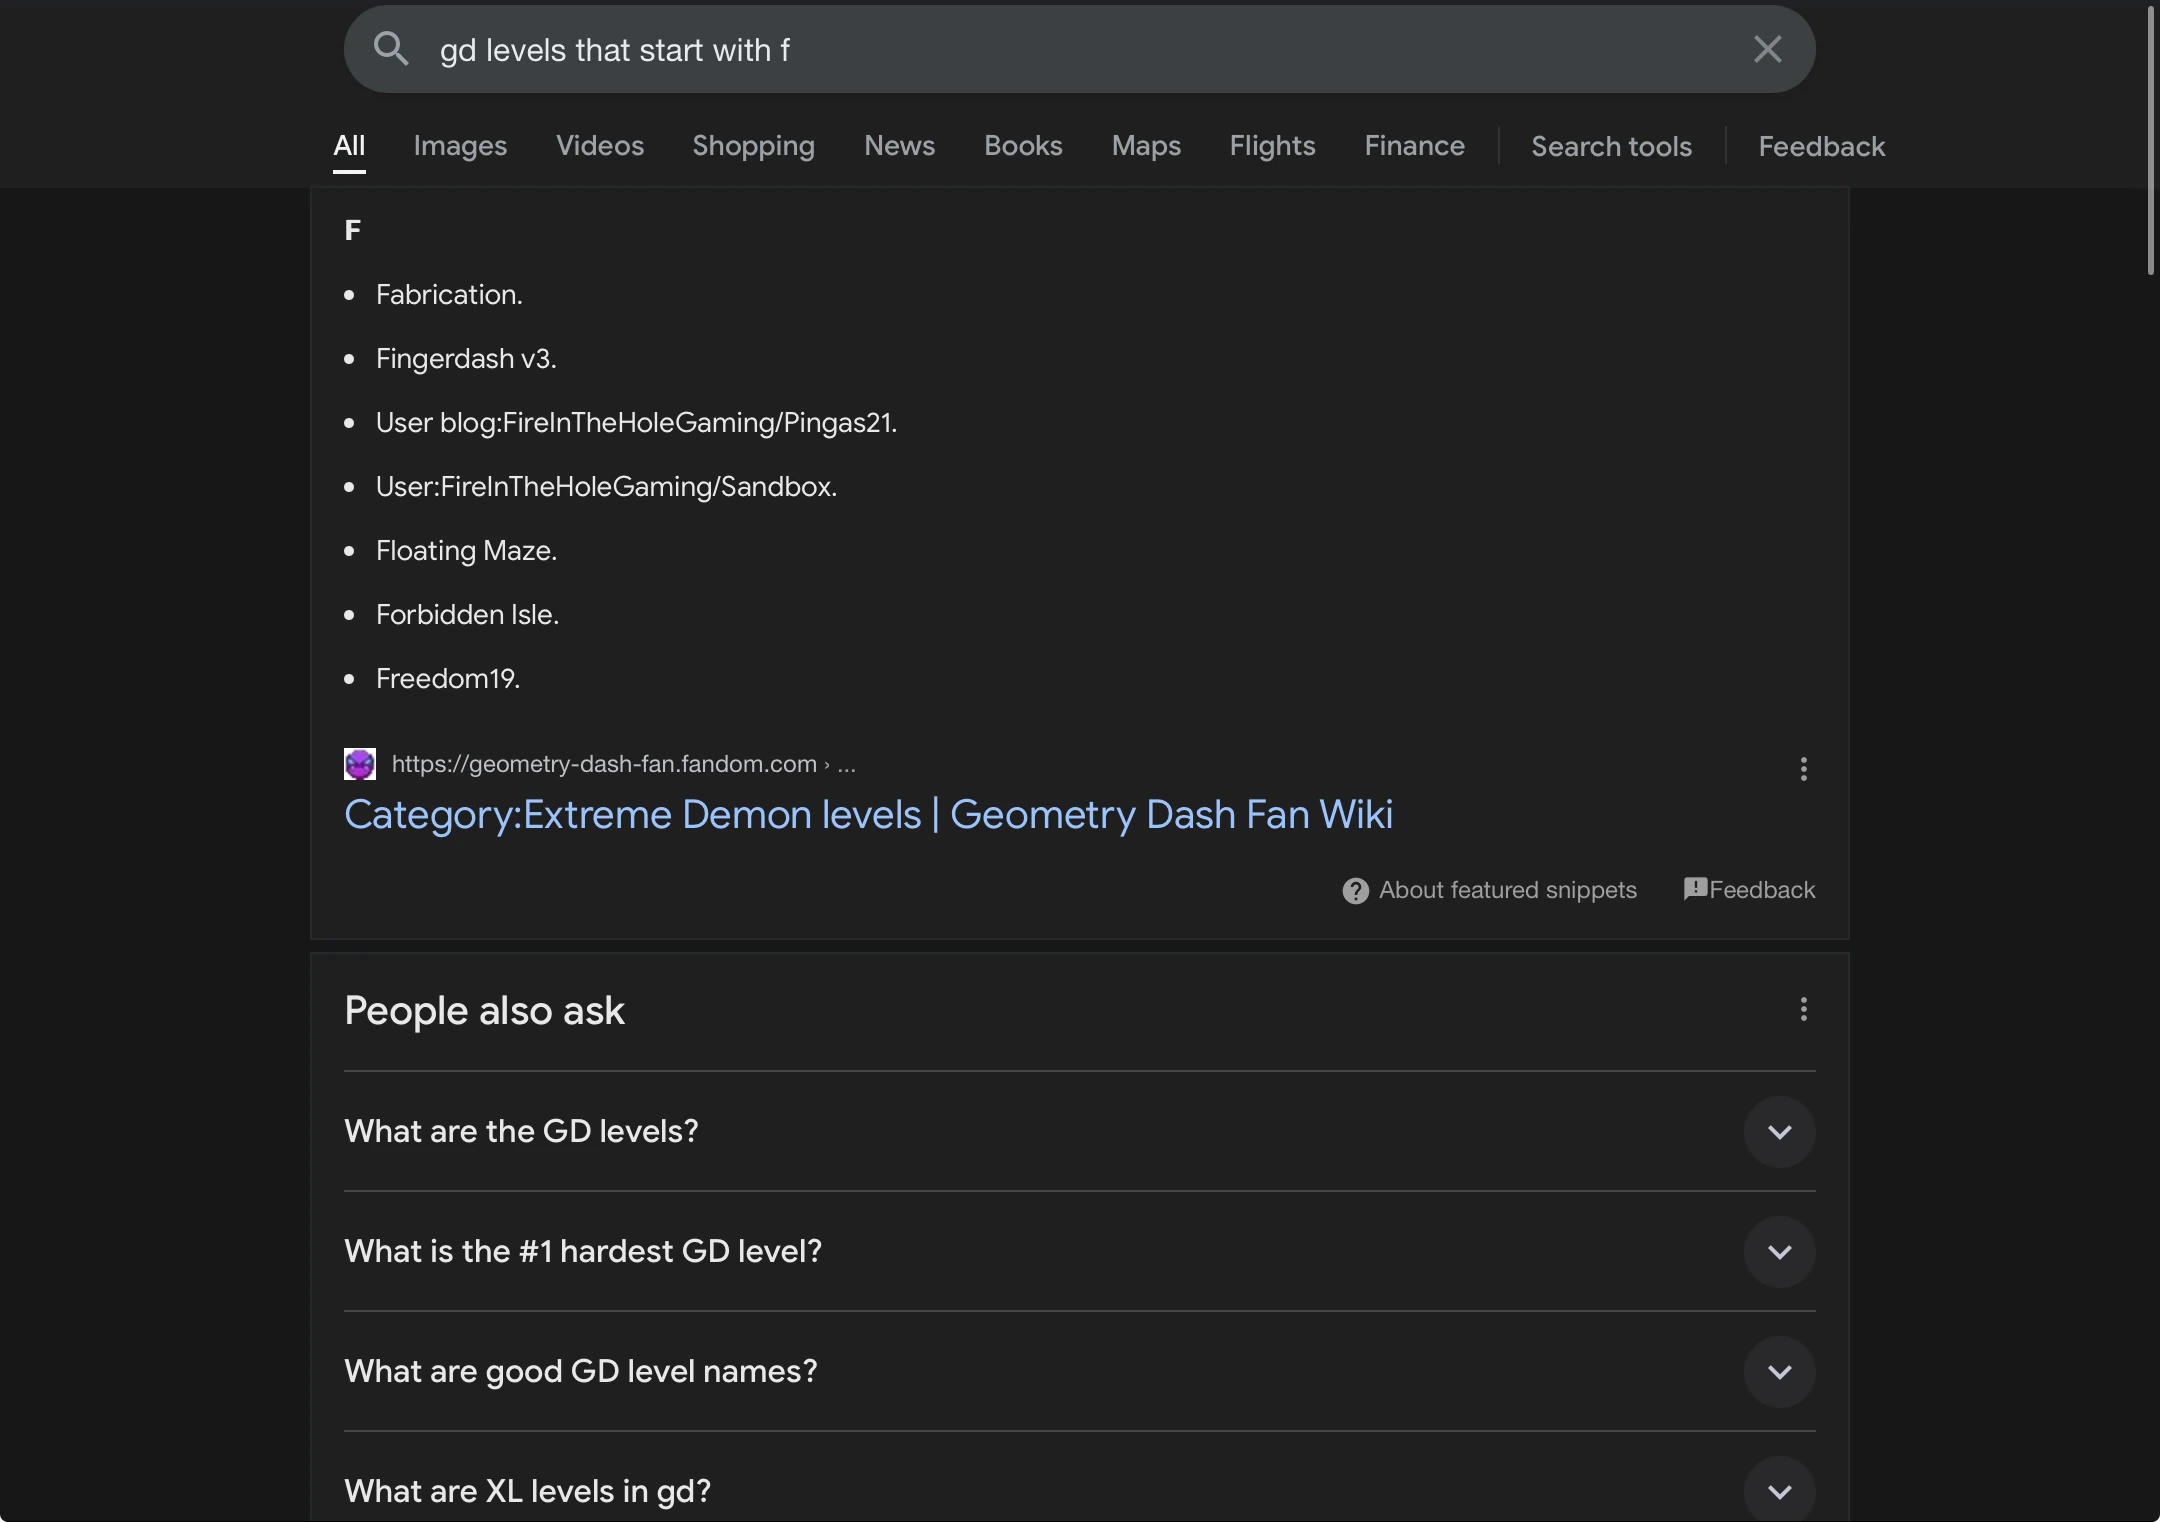Image resolution: width=2160 pixels, height=1522 pixels.
Task: Click the feedback flag icon below the snippet
Action: tap(1694, 889)
